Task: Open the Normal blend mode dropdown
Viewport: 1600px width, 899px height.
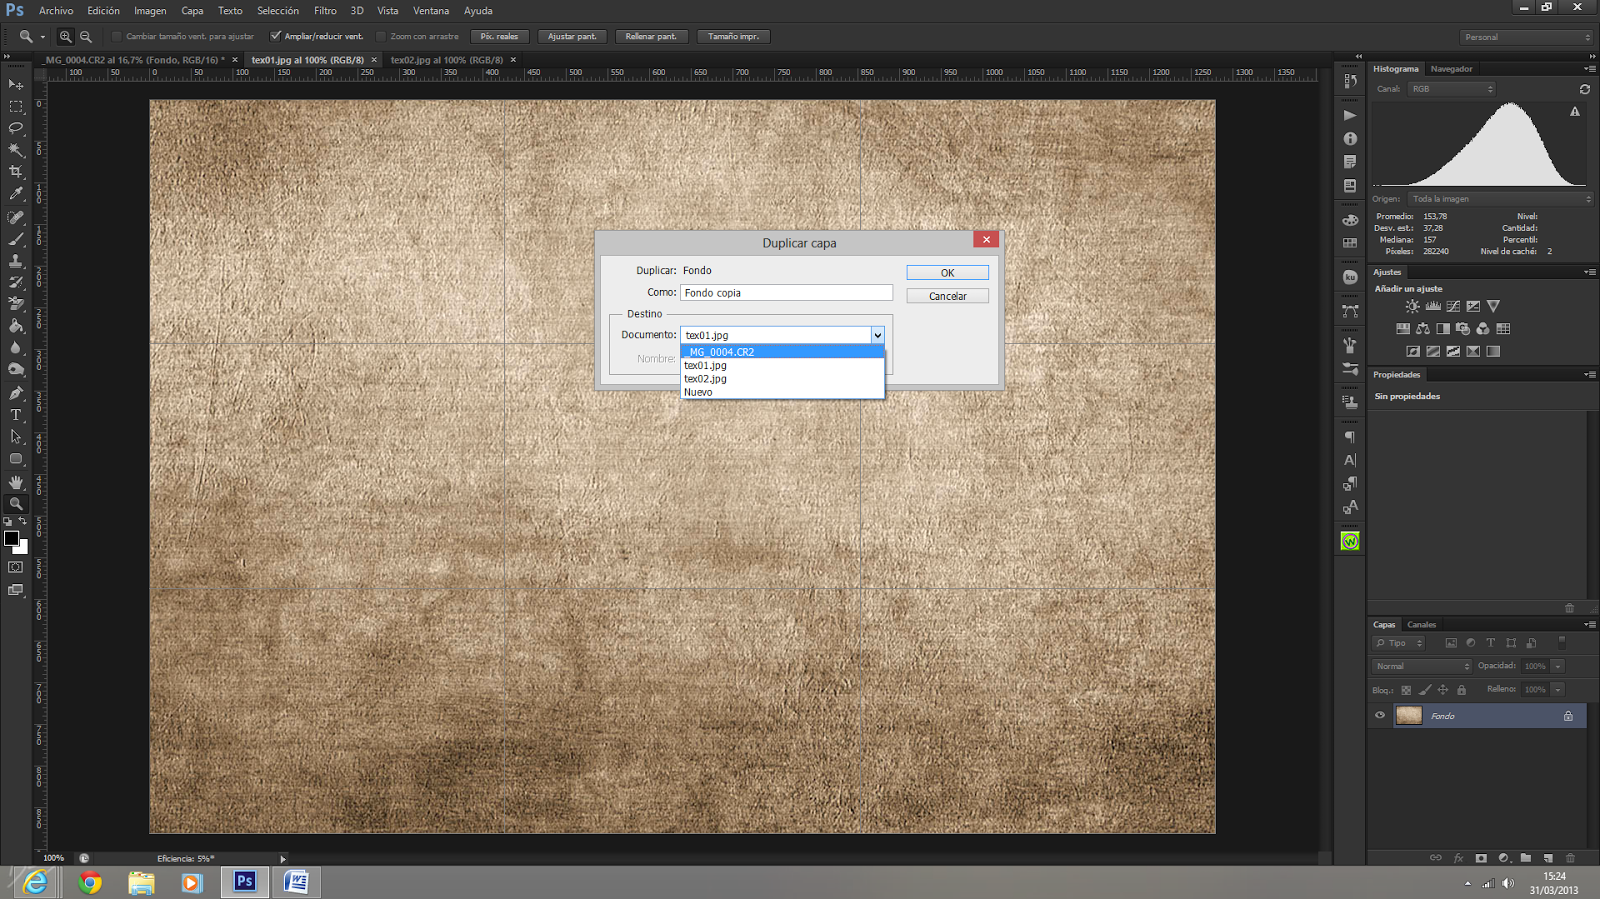Action: point(1422,666)
